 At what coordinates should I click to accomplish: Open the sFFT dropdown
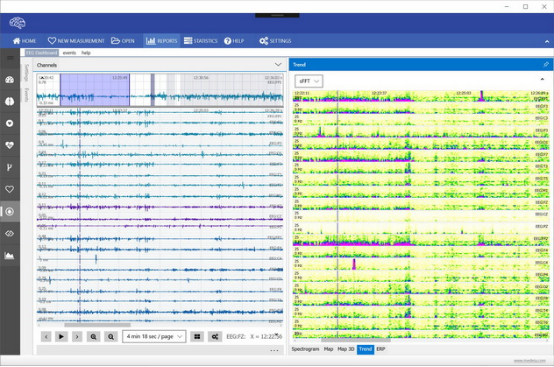308,81
